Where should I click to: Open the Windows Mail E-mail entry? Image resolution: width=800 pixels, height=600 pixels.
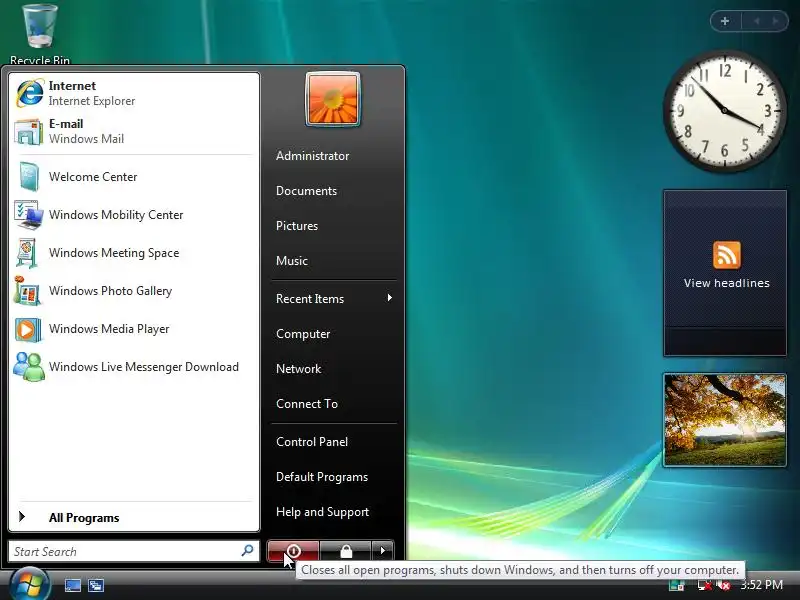[x=135, y=131]
